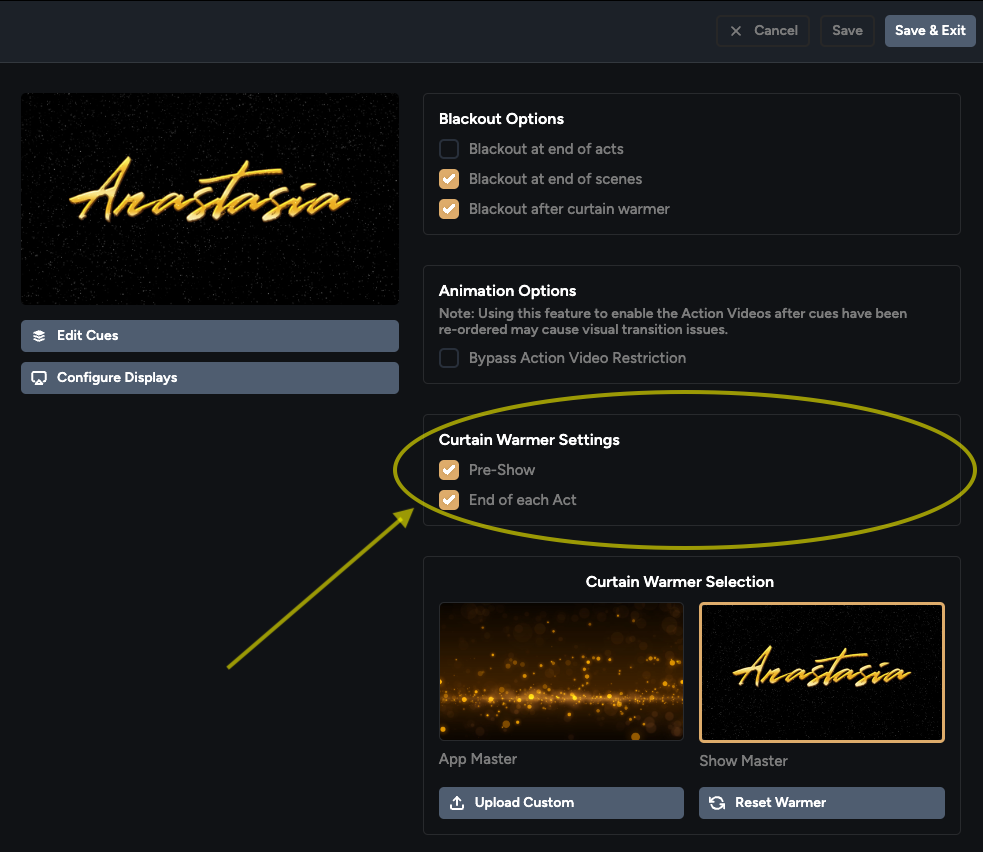This screenshot has width=983, height=852.
Task: Click the large Anastasia preview image
Action: click(x=210, y=199)
